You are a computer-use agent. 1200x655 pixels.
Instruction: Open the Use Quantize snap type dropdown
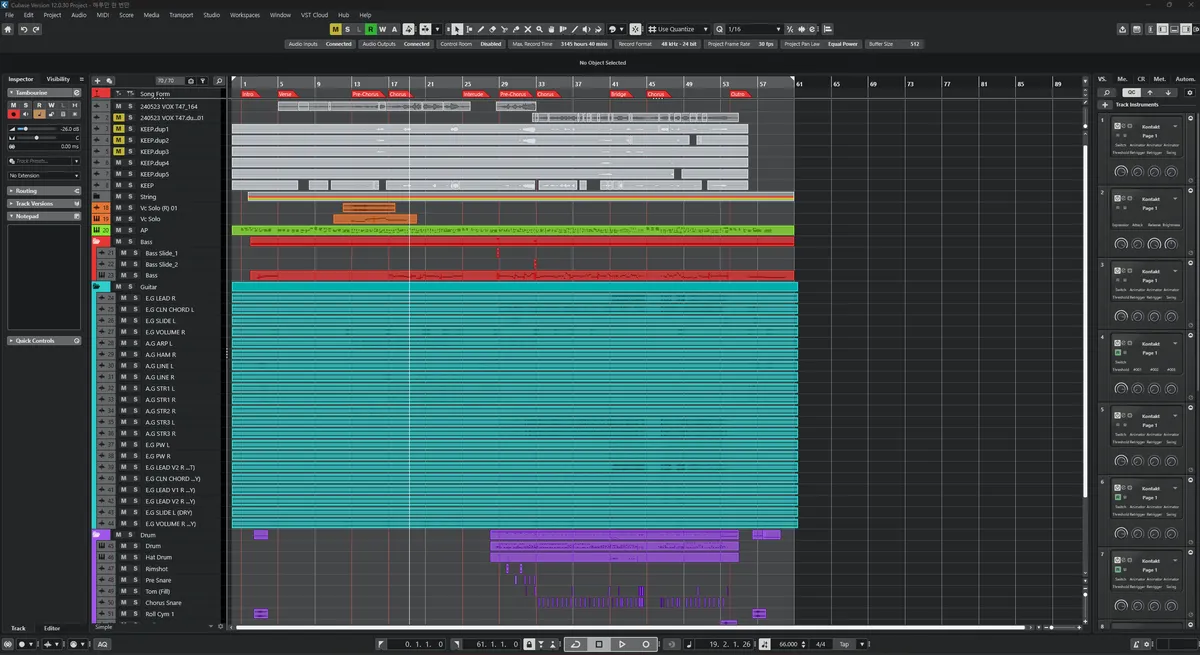tap(677, 29)
